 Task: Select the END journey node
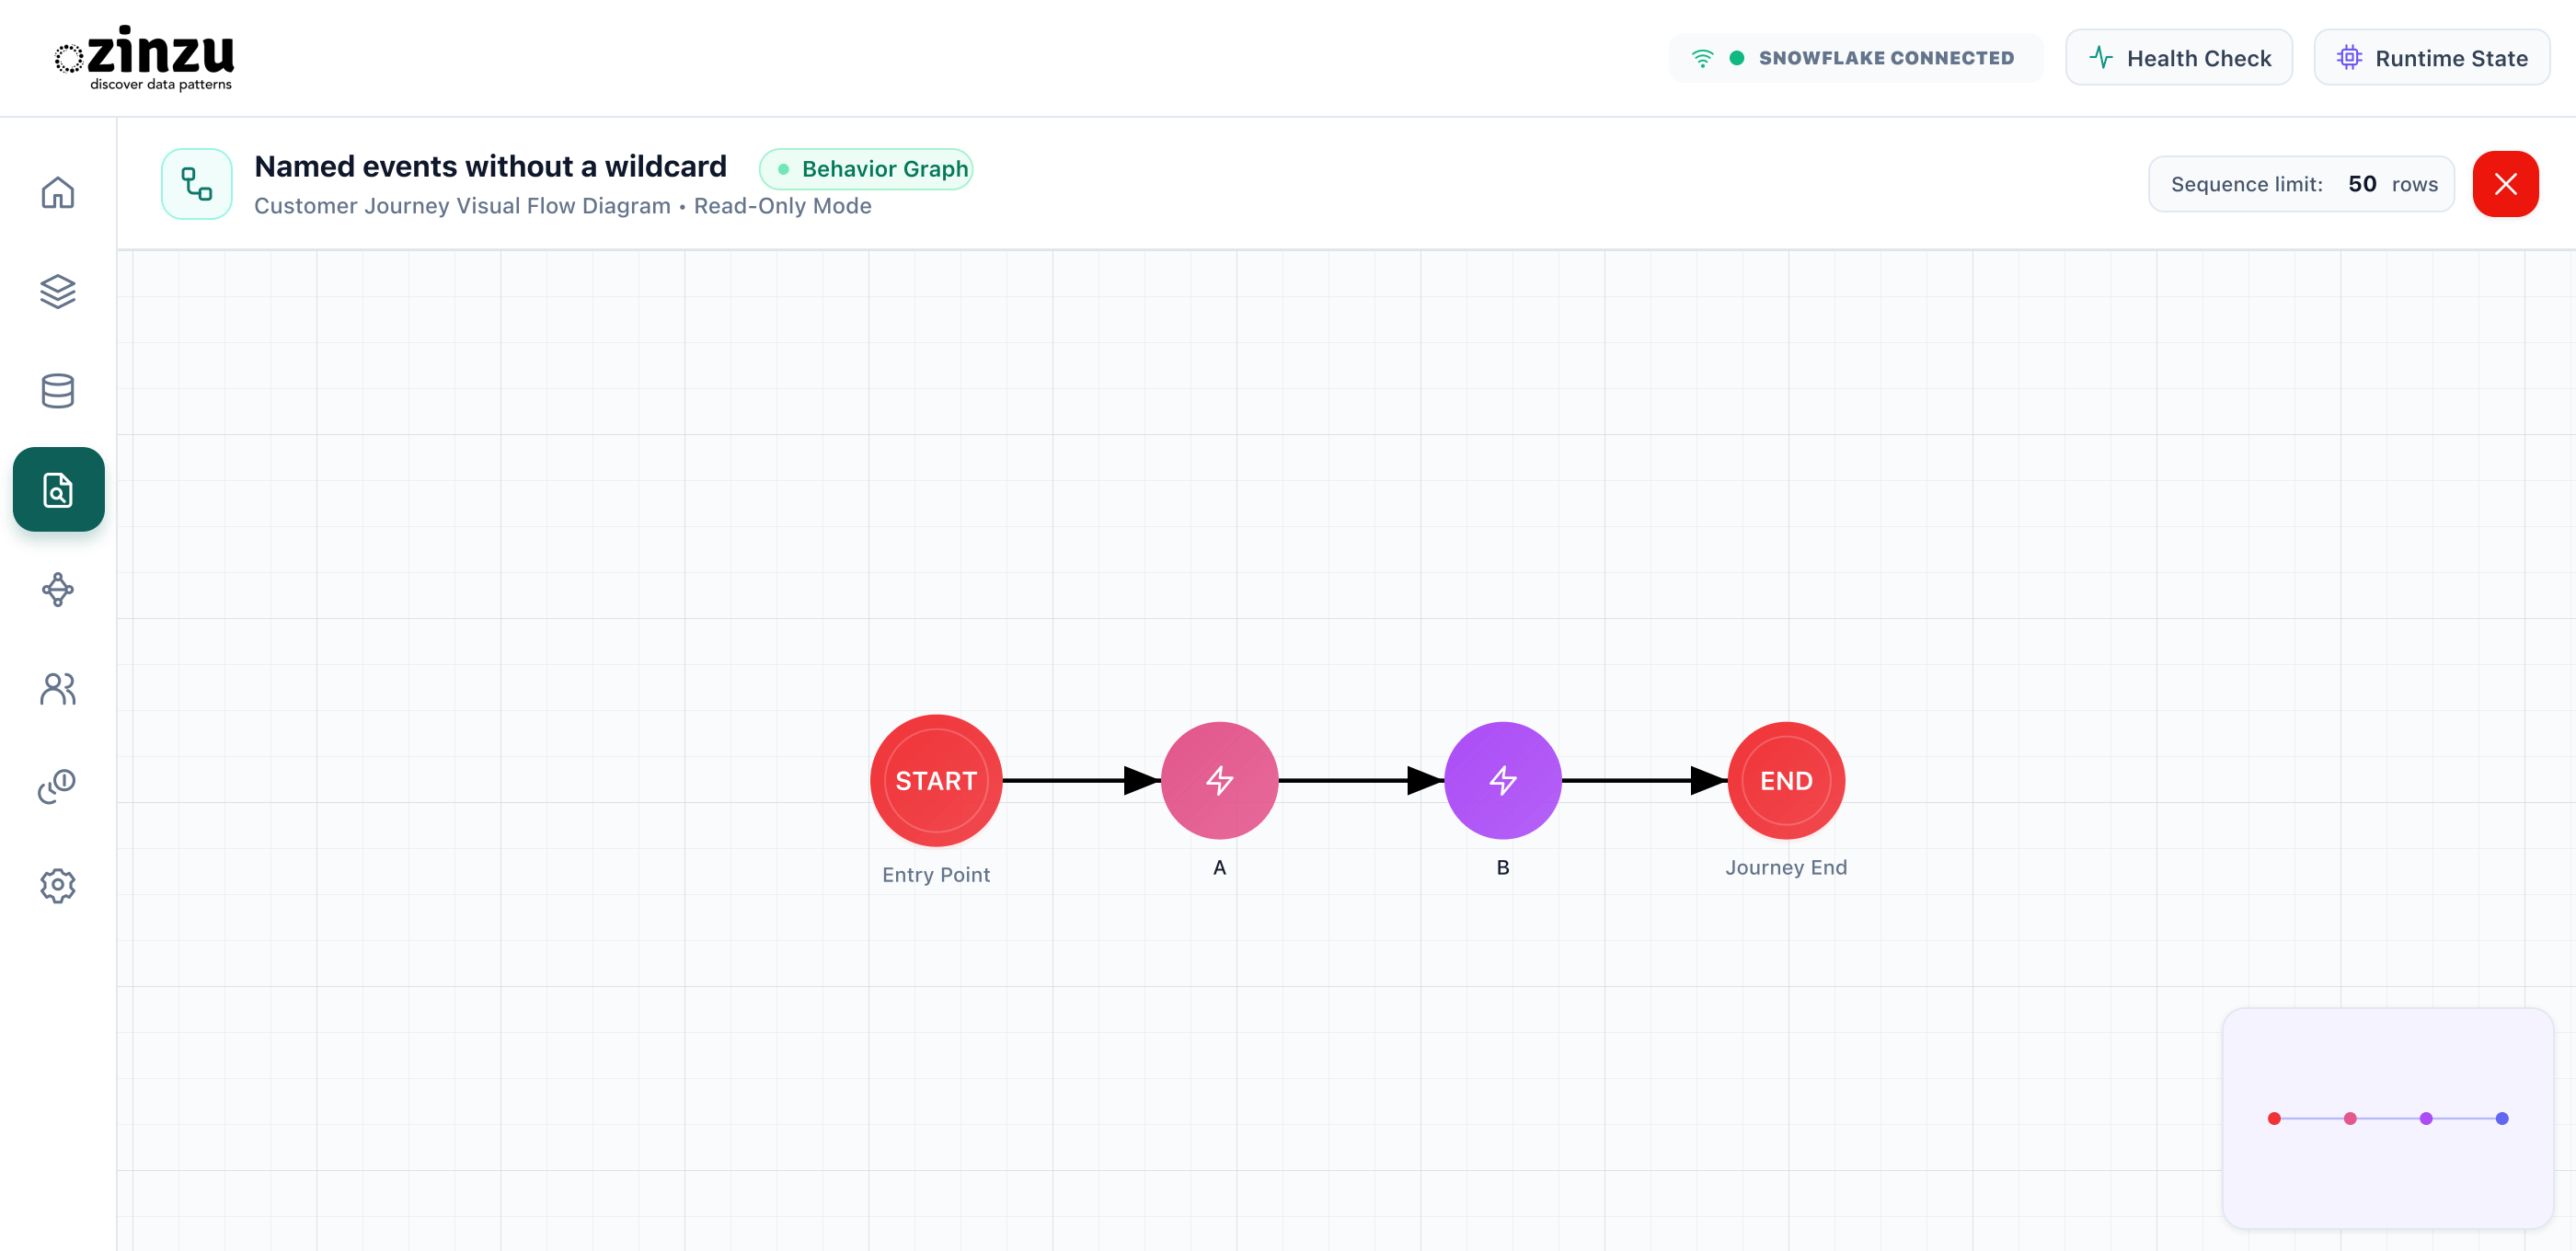pyautogui.click(x=1786, y=780)
